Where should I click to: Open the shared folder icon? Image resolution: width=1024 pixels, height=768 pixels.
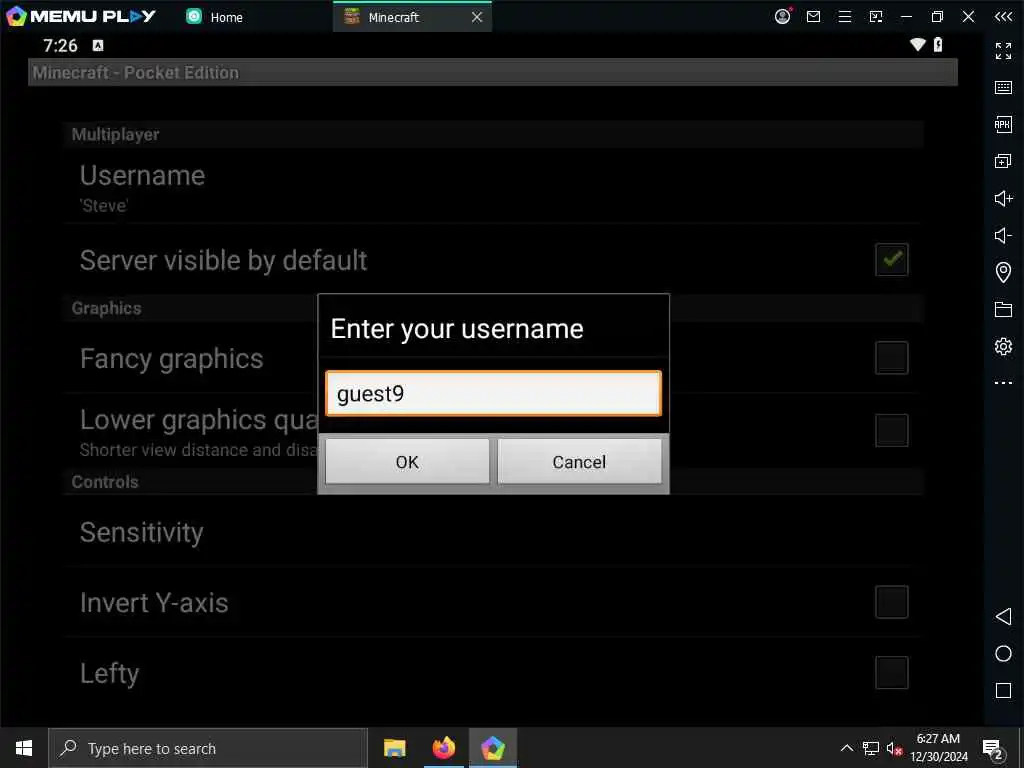click(1003, 309)
